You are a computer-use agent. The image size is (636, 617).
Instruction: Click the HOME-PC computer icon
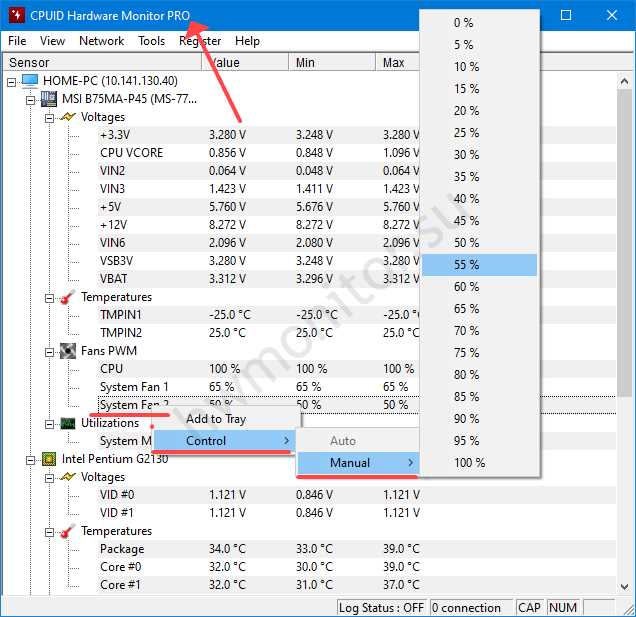tap(30, 81)
